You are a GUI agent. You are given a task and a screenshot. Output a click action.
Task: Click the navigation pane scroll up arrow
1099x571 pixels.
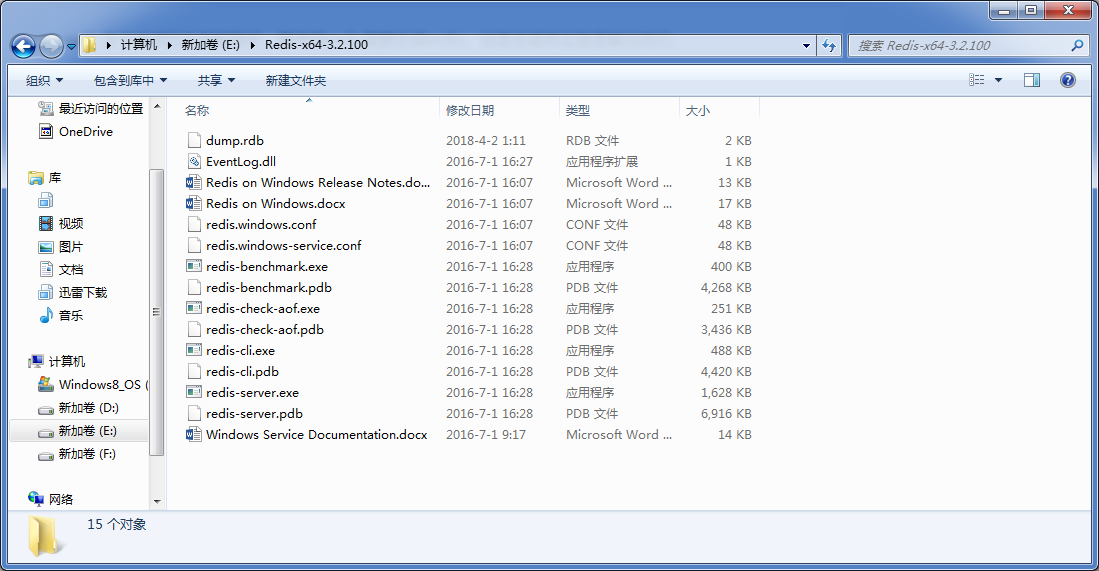tap(157, 106)
